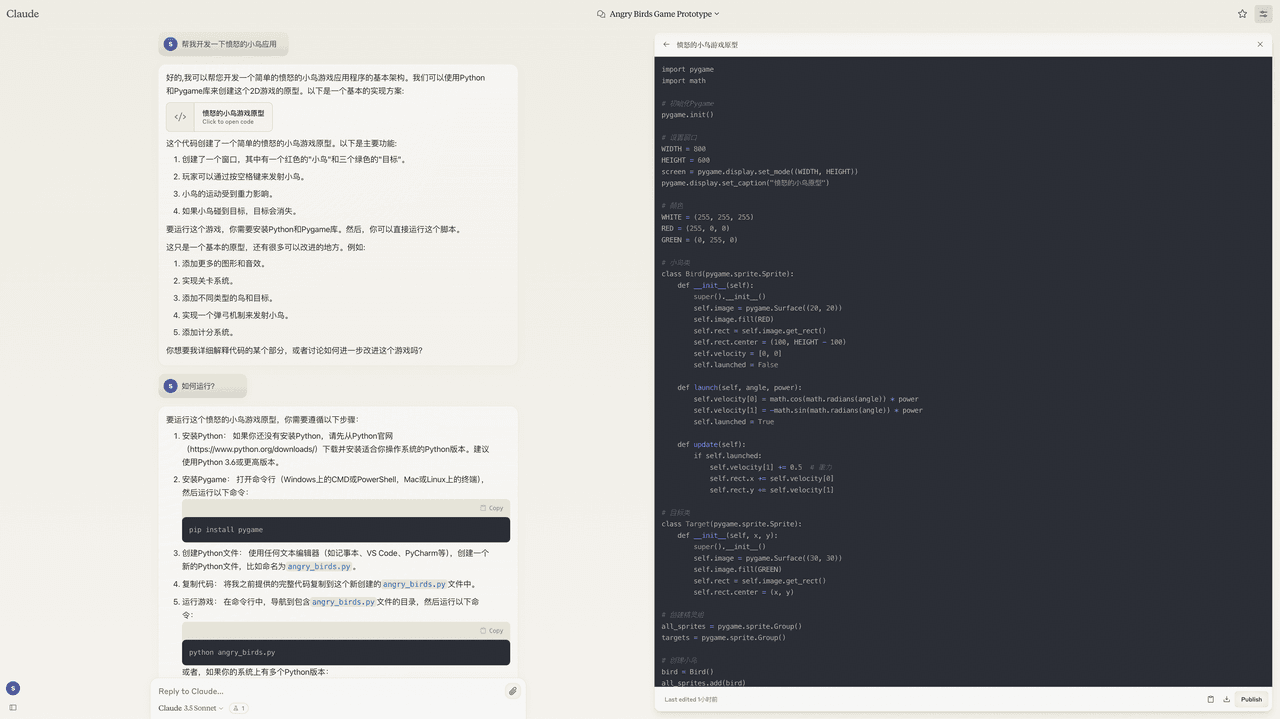
Task: Click the 'GREEN = (0, 255, 0)' code line
Action: [x=699, y=240]
